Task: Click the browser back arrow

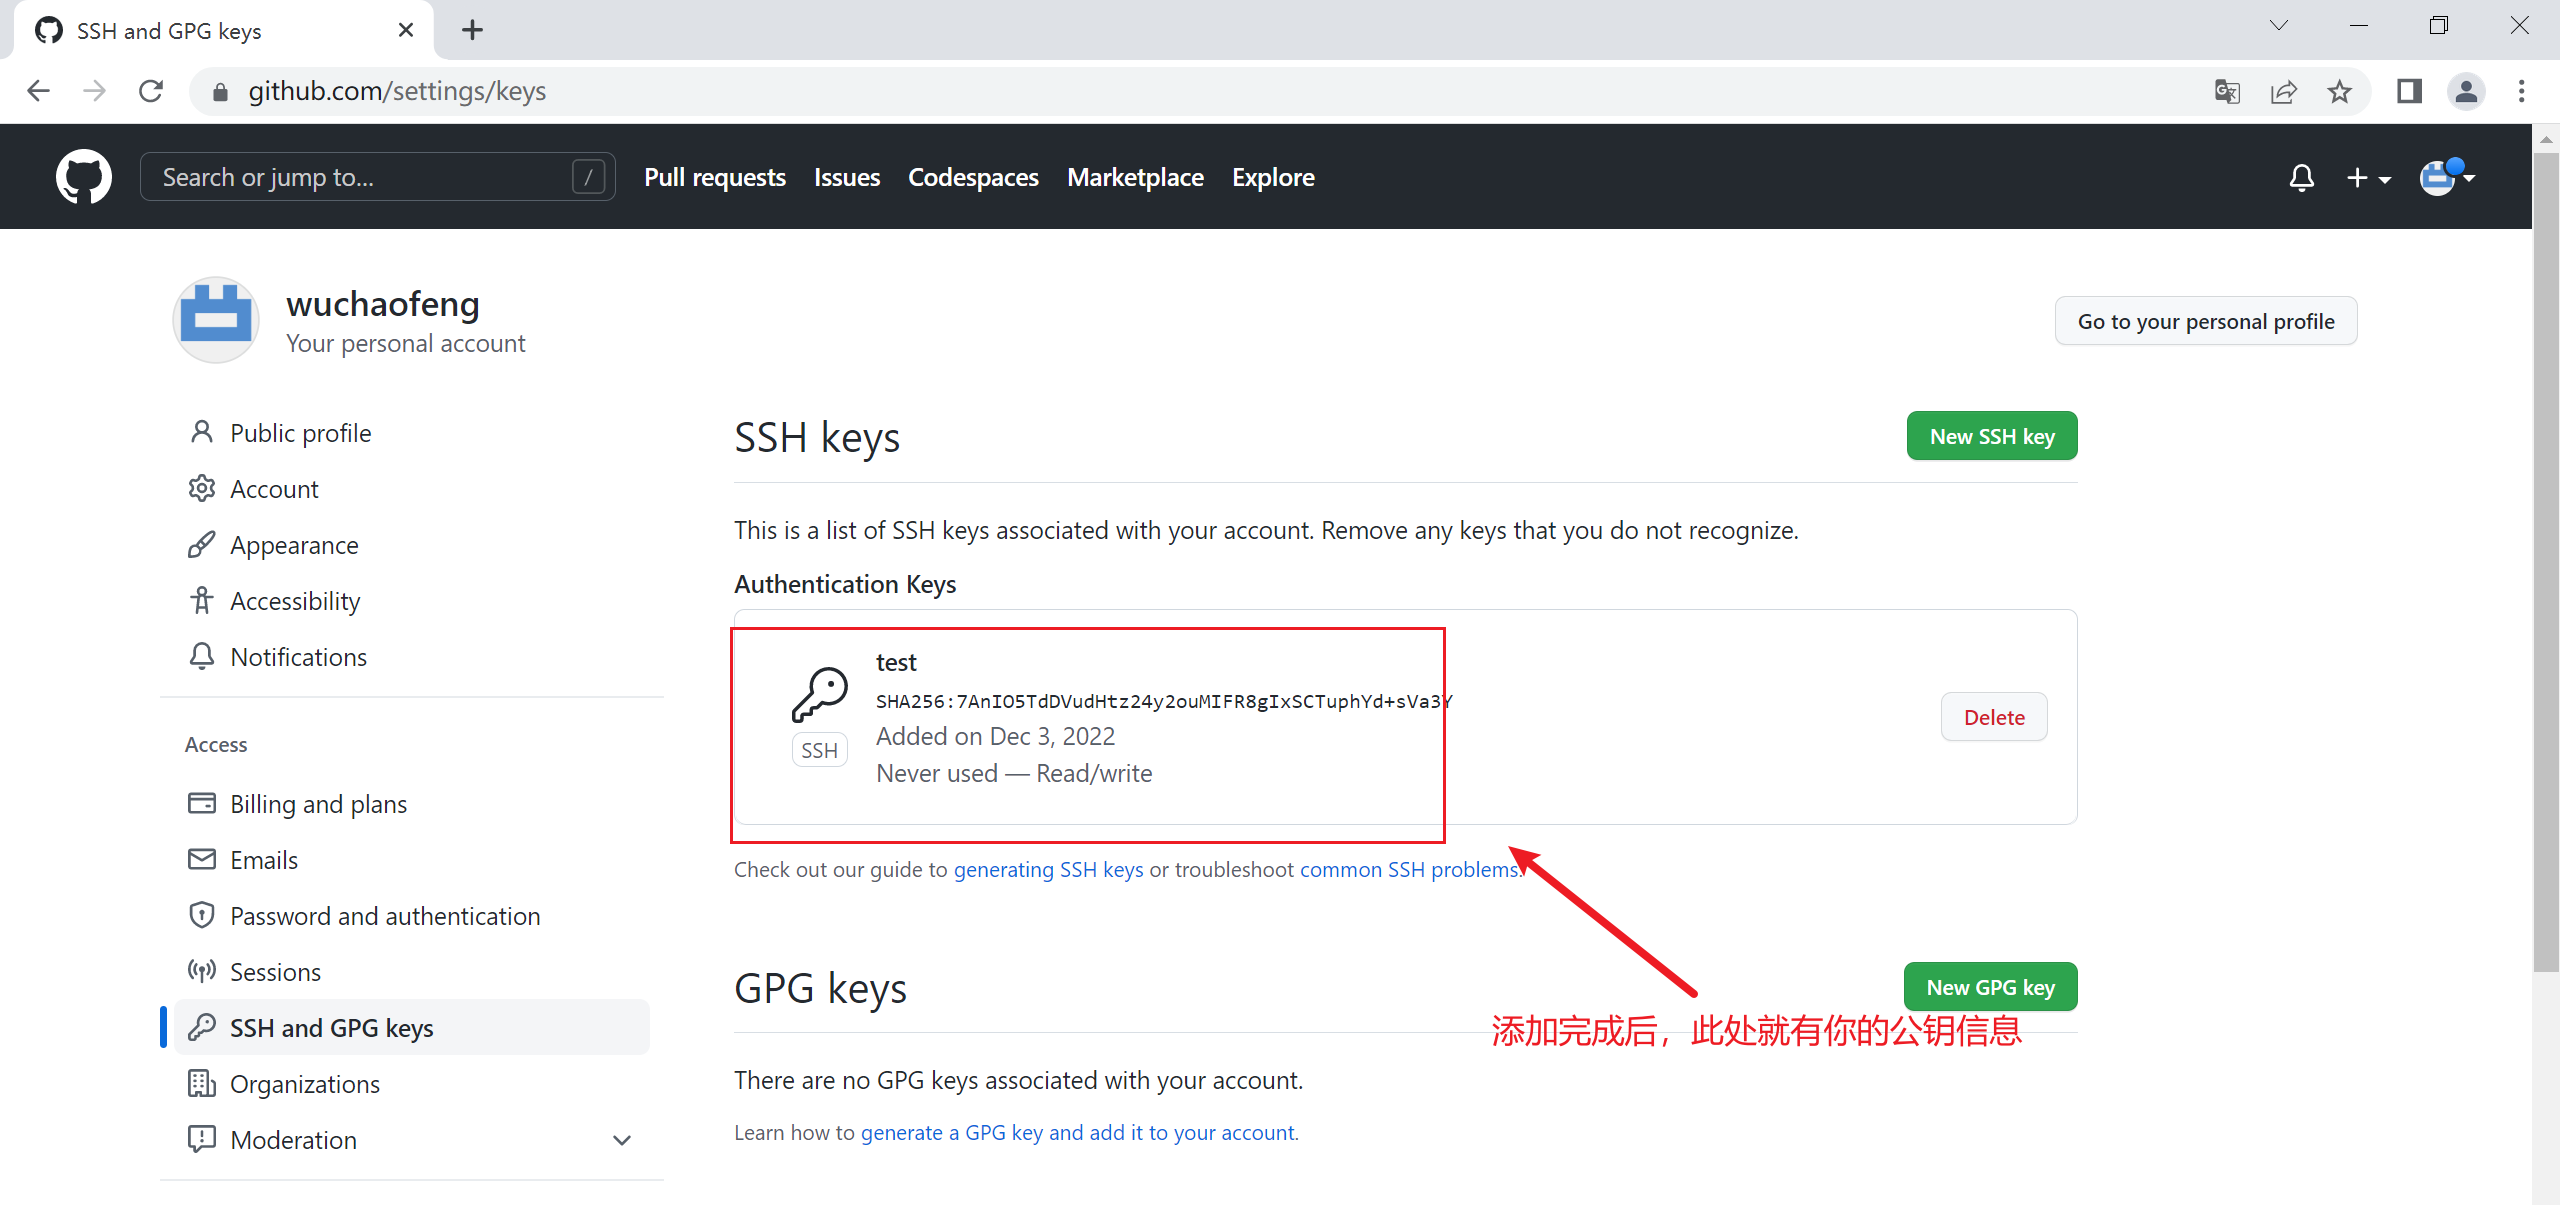Action: [38, 91]
